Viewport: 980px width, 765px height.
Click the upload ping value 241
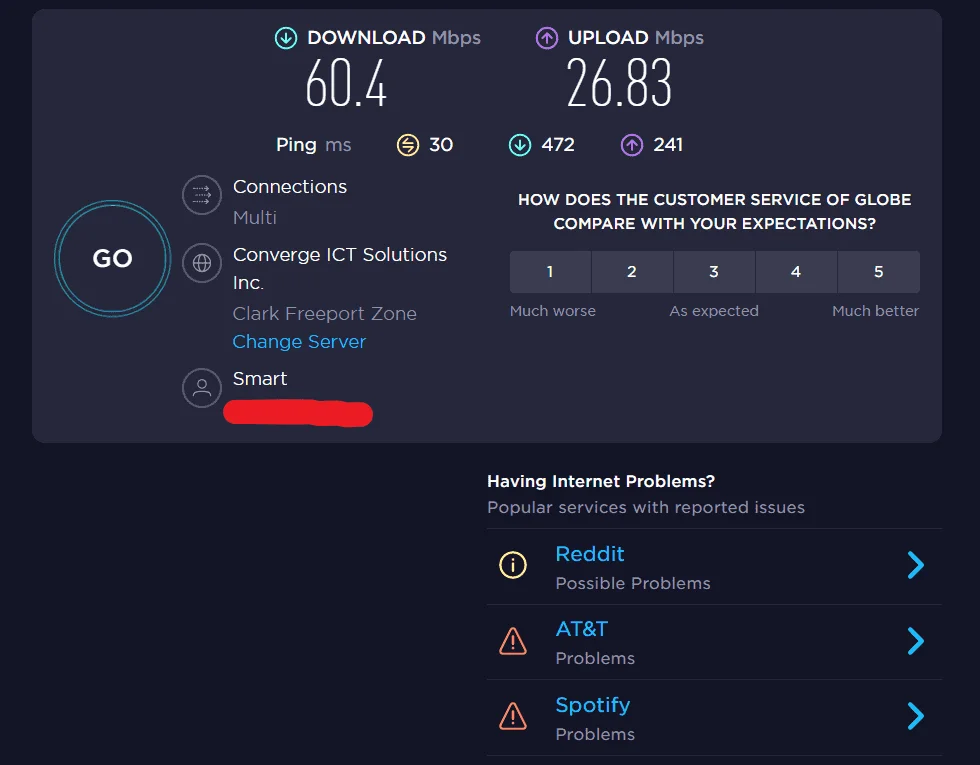point(668,145)
